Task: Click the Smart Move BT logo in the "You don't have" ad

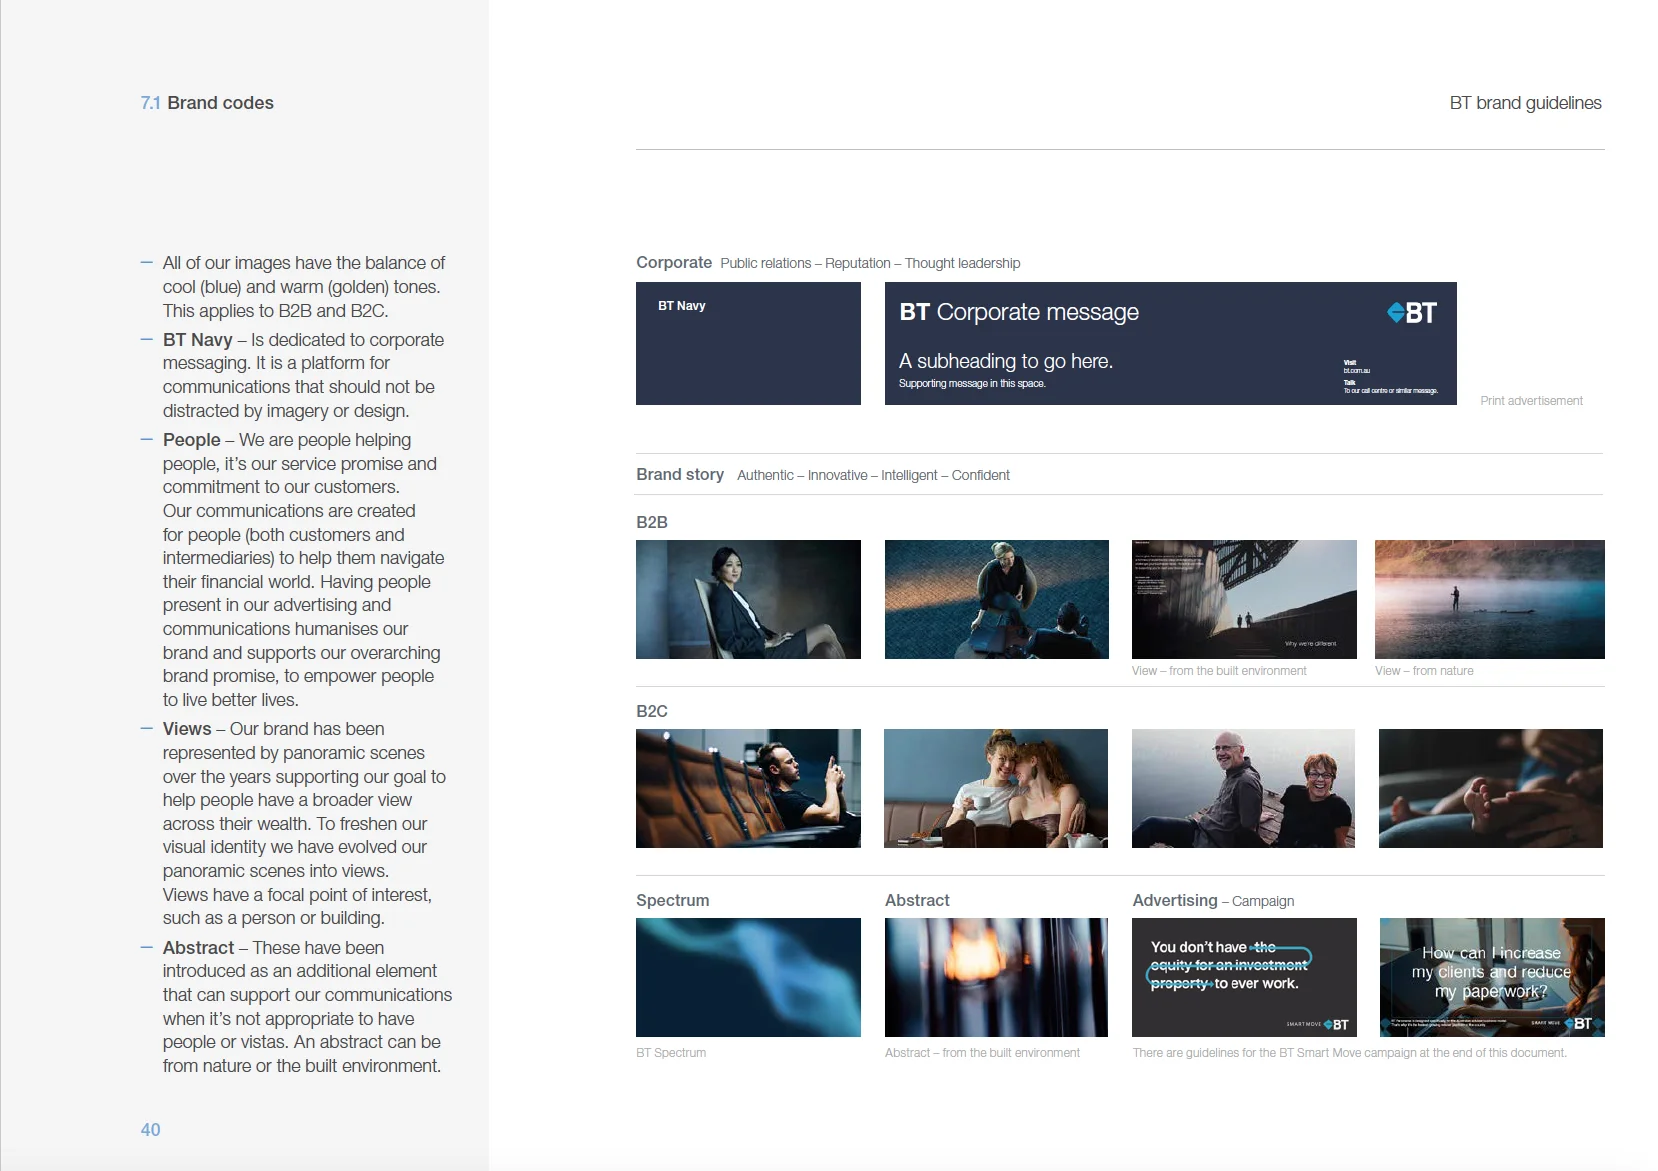Action: tap(1318, 1024)
